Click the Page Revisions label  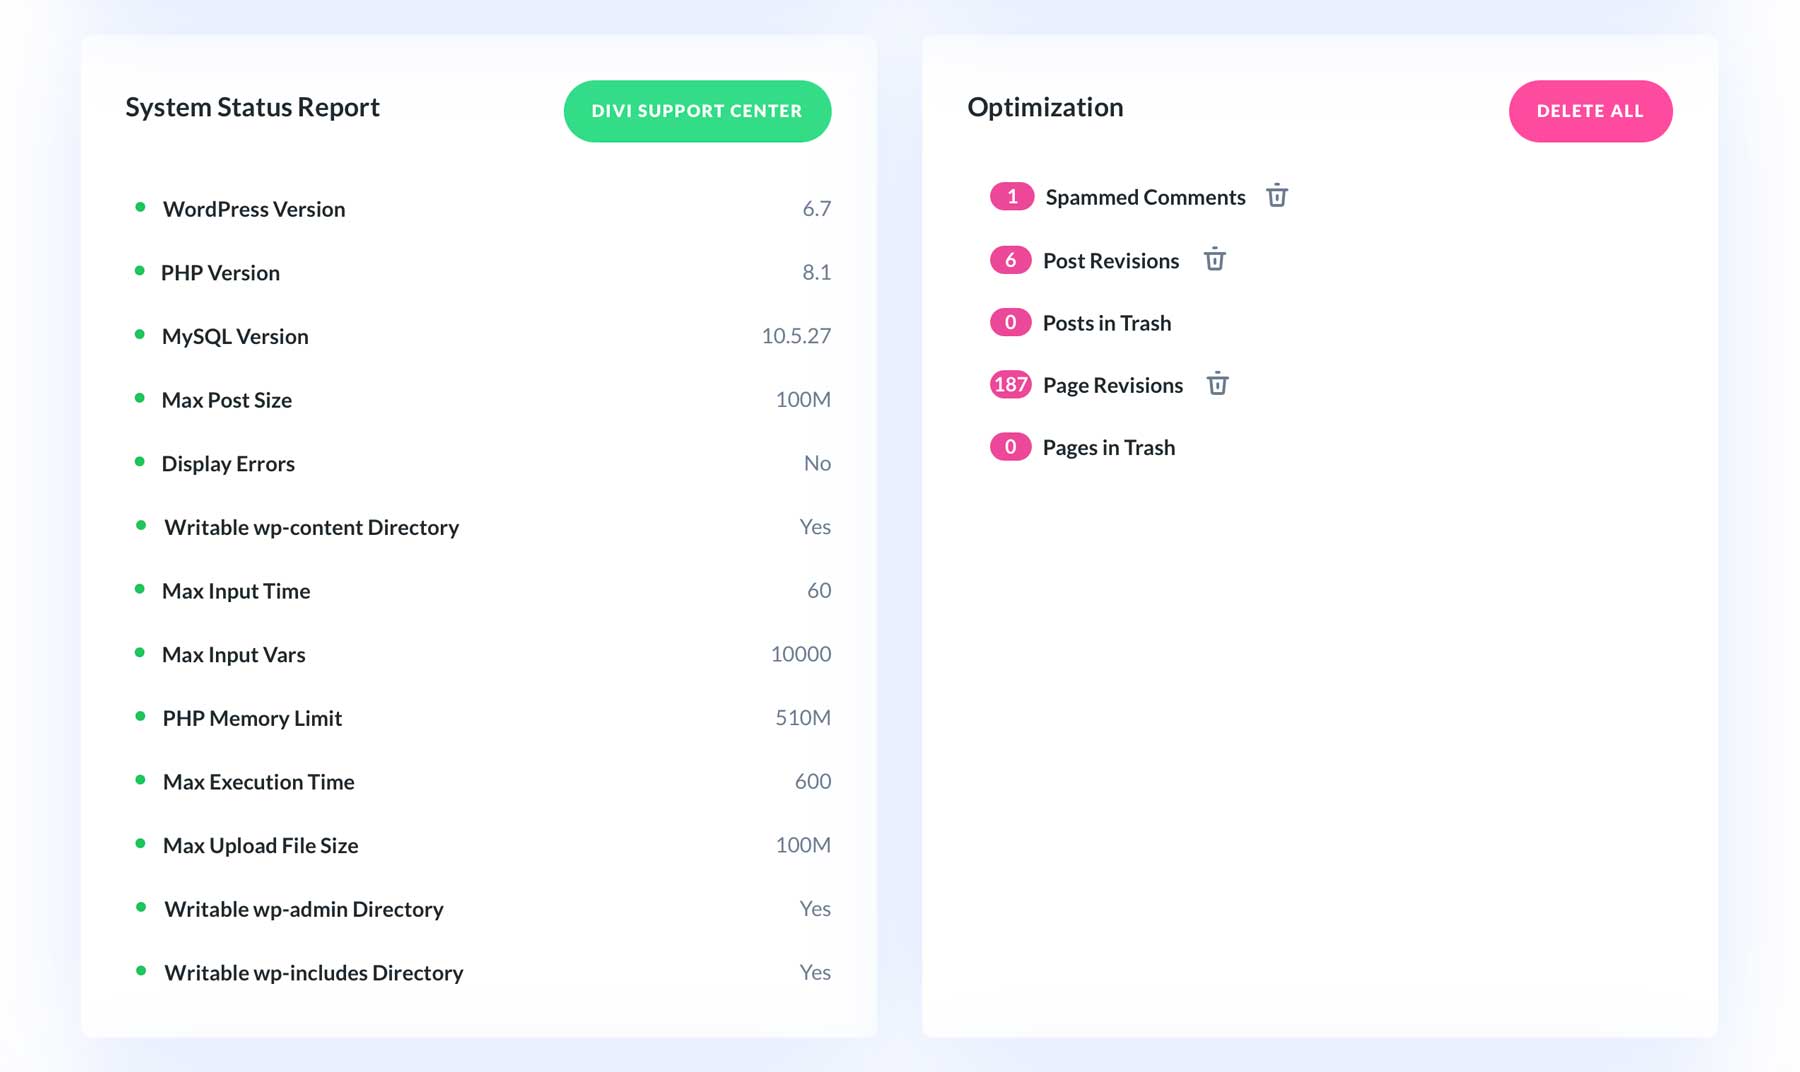pos(1112,384)
